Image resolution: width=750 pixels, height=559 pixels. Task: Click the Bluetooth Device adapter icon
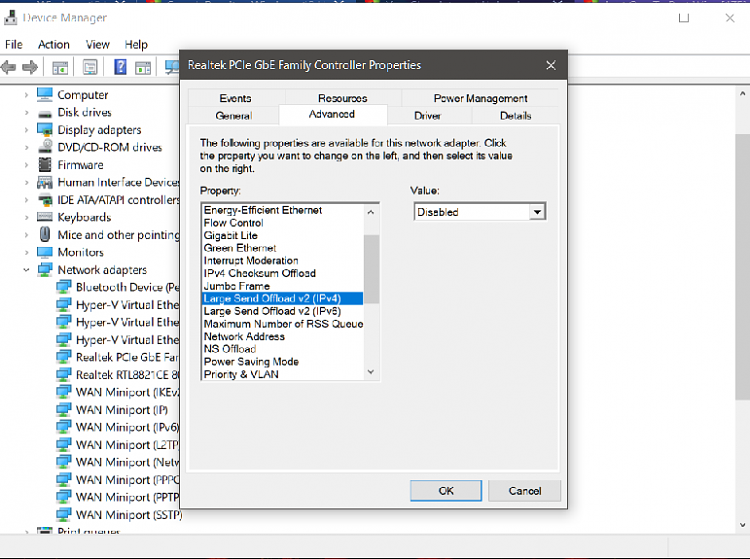(63, 287)
